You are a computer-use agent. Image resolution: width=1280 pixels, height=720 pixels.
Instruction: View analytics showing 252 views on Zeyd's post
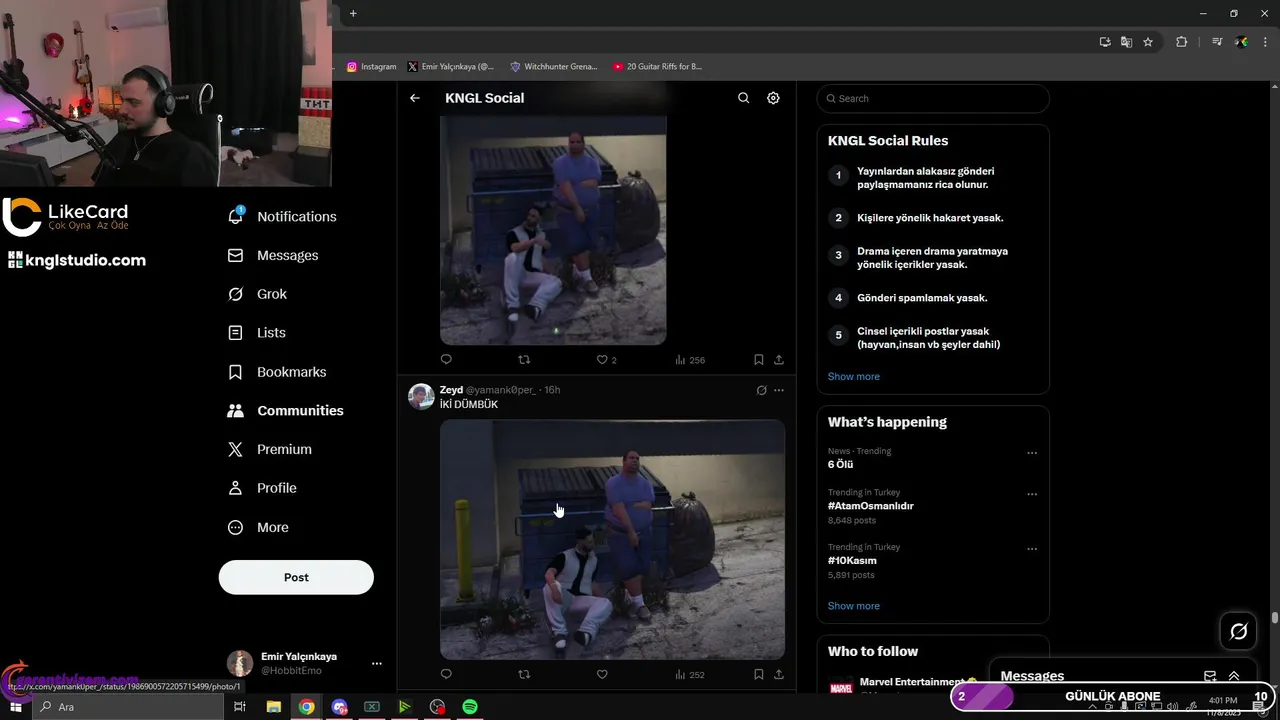[x=690, y=674]
